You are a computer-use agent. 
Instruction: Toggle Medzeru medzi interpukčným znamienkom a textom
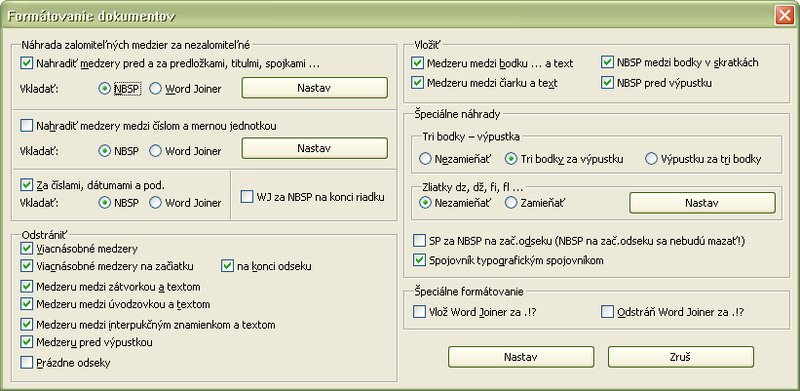[27, 324]
